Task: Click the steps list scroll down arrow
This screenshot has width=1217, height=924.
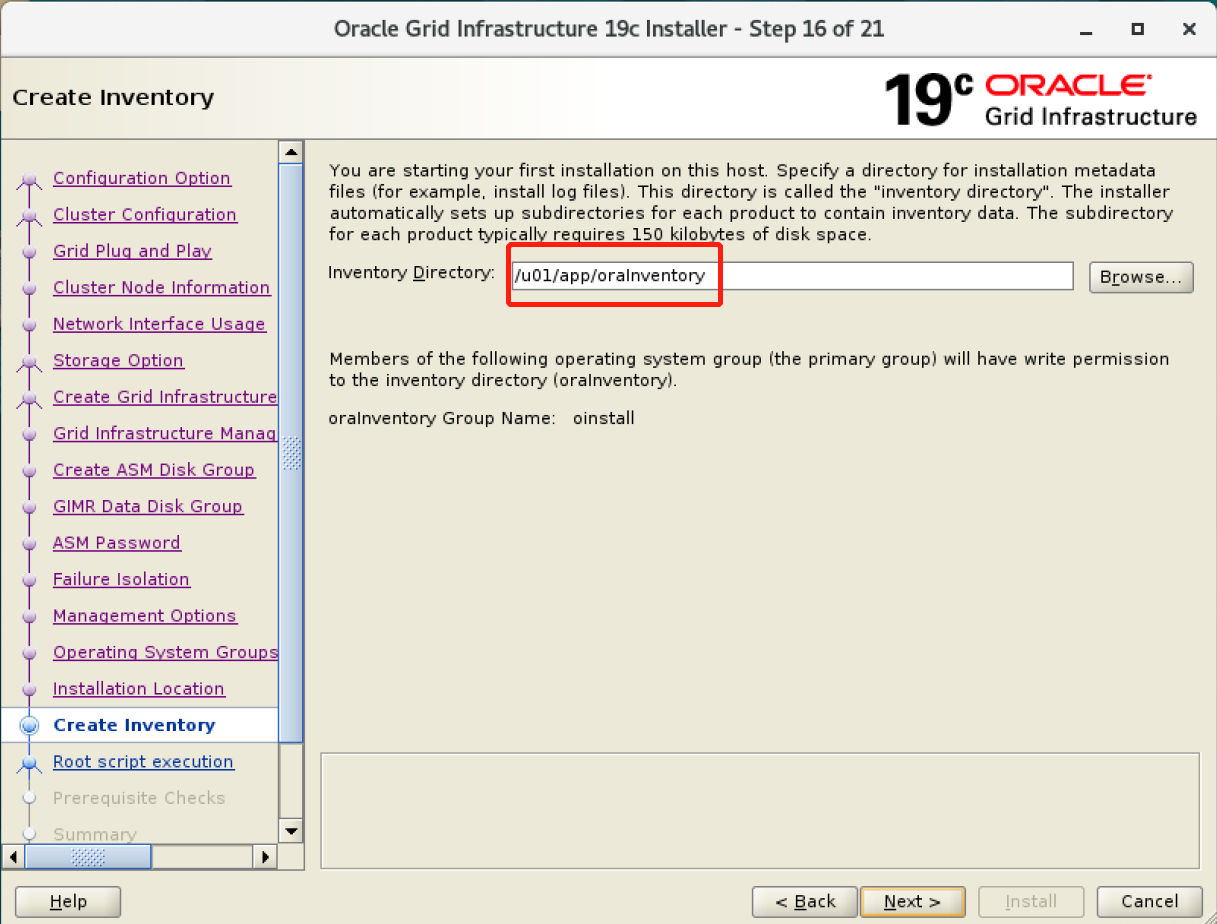Action: (x=291, y=830)
